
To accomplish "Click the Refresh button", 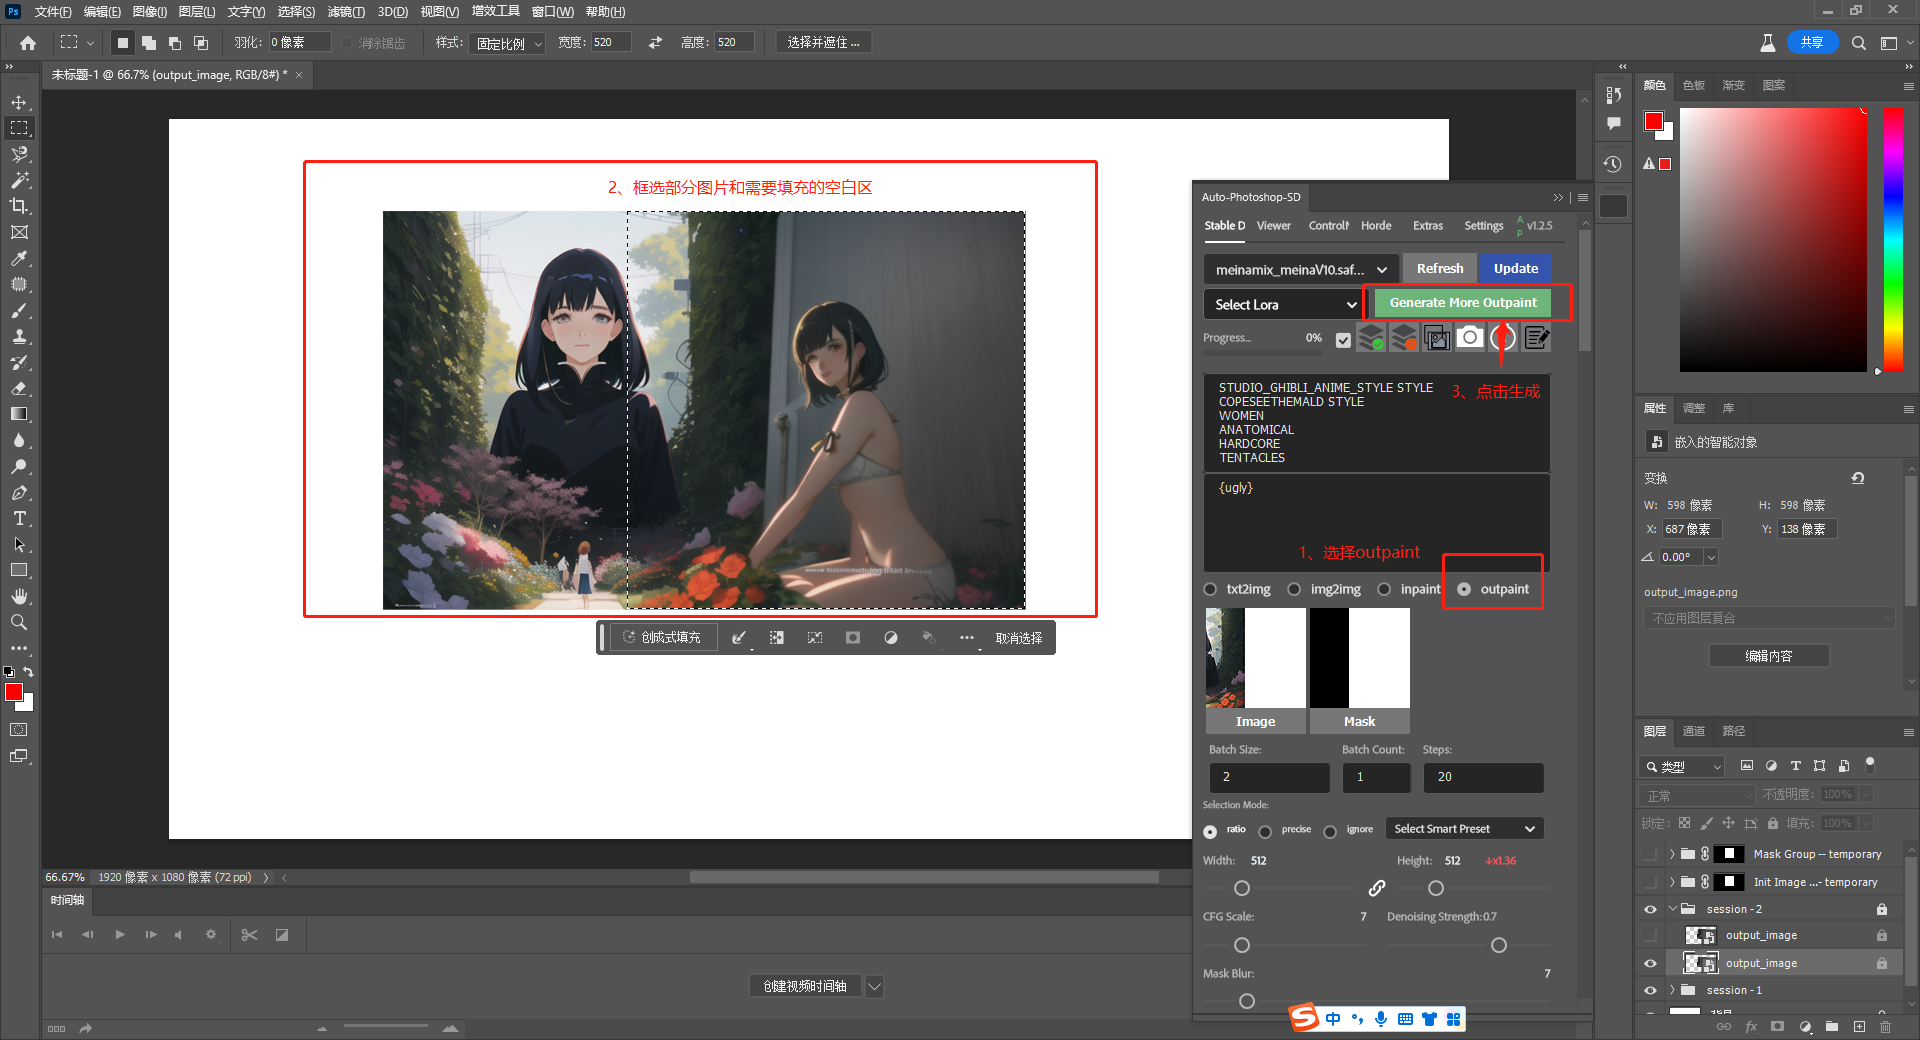I will (1439, 268).
